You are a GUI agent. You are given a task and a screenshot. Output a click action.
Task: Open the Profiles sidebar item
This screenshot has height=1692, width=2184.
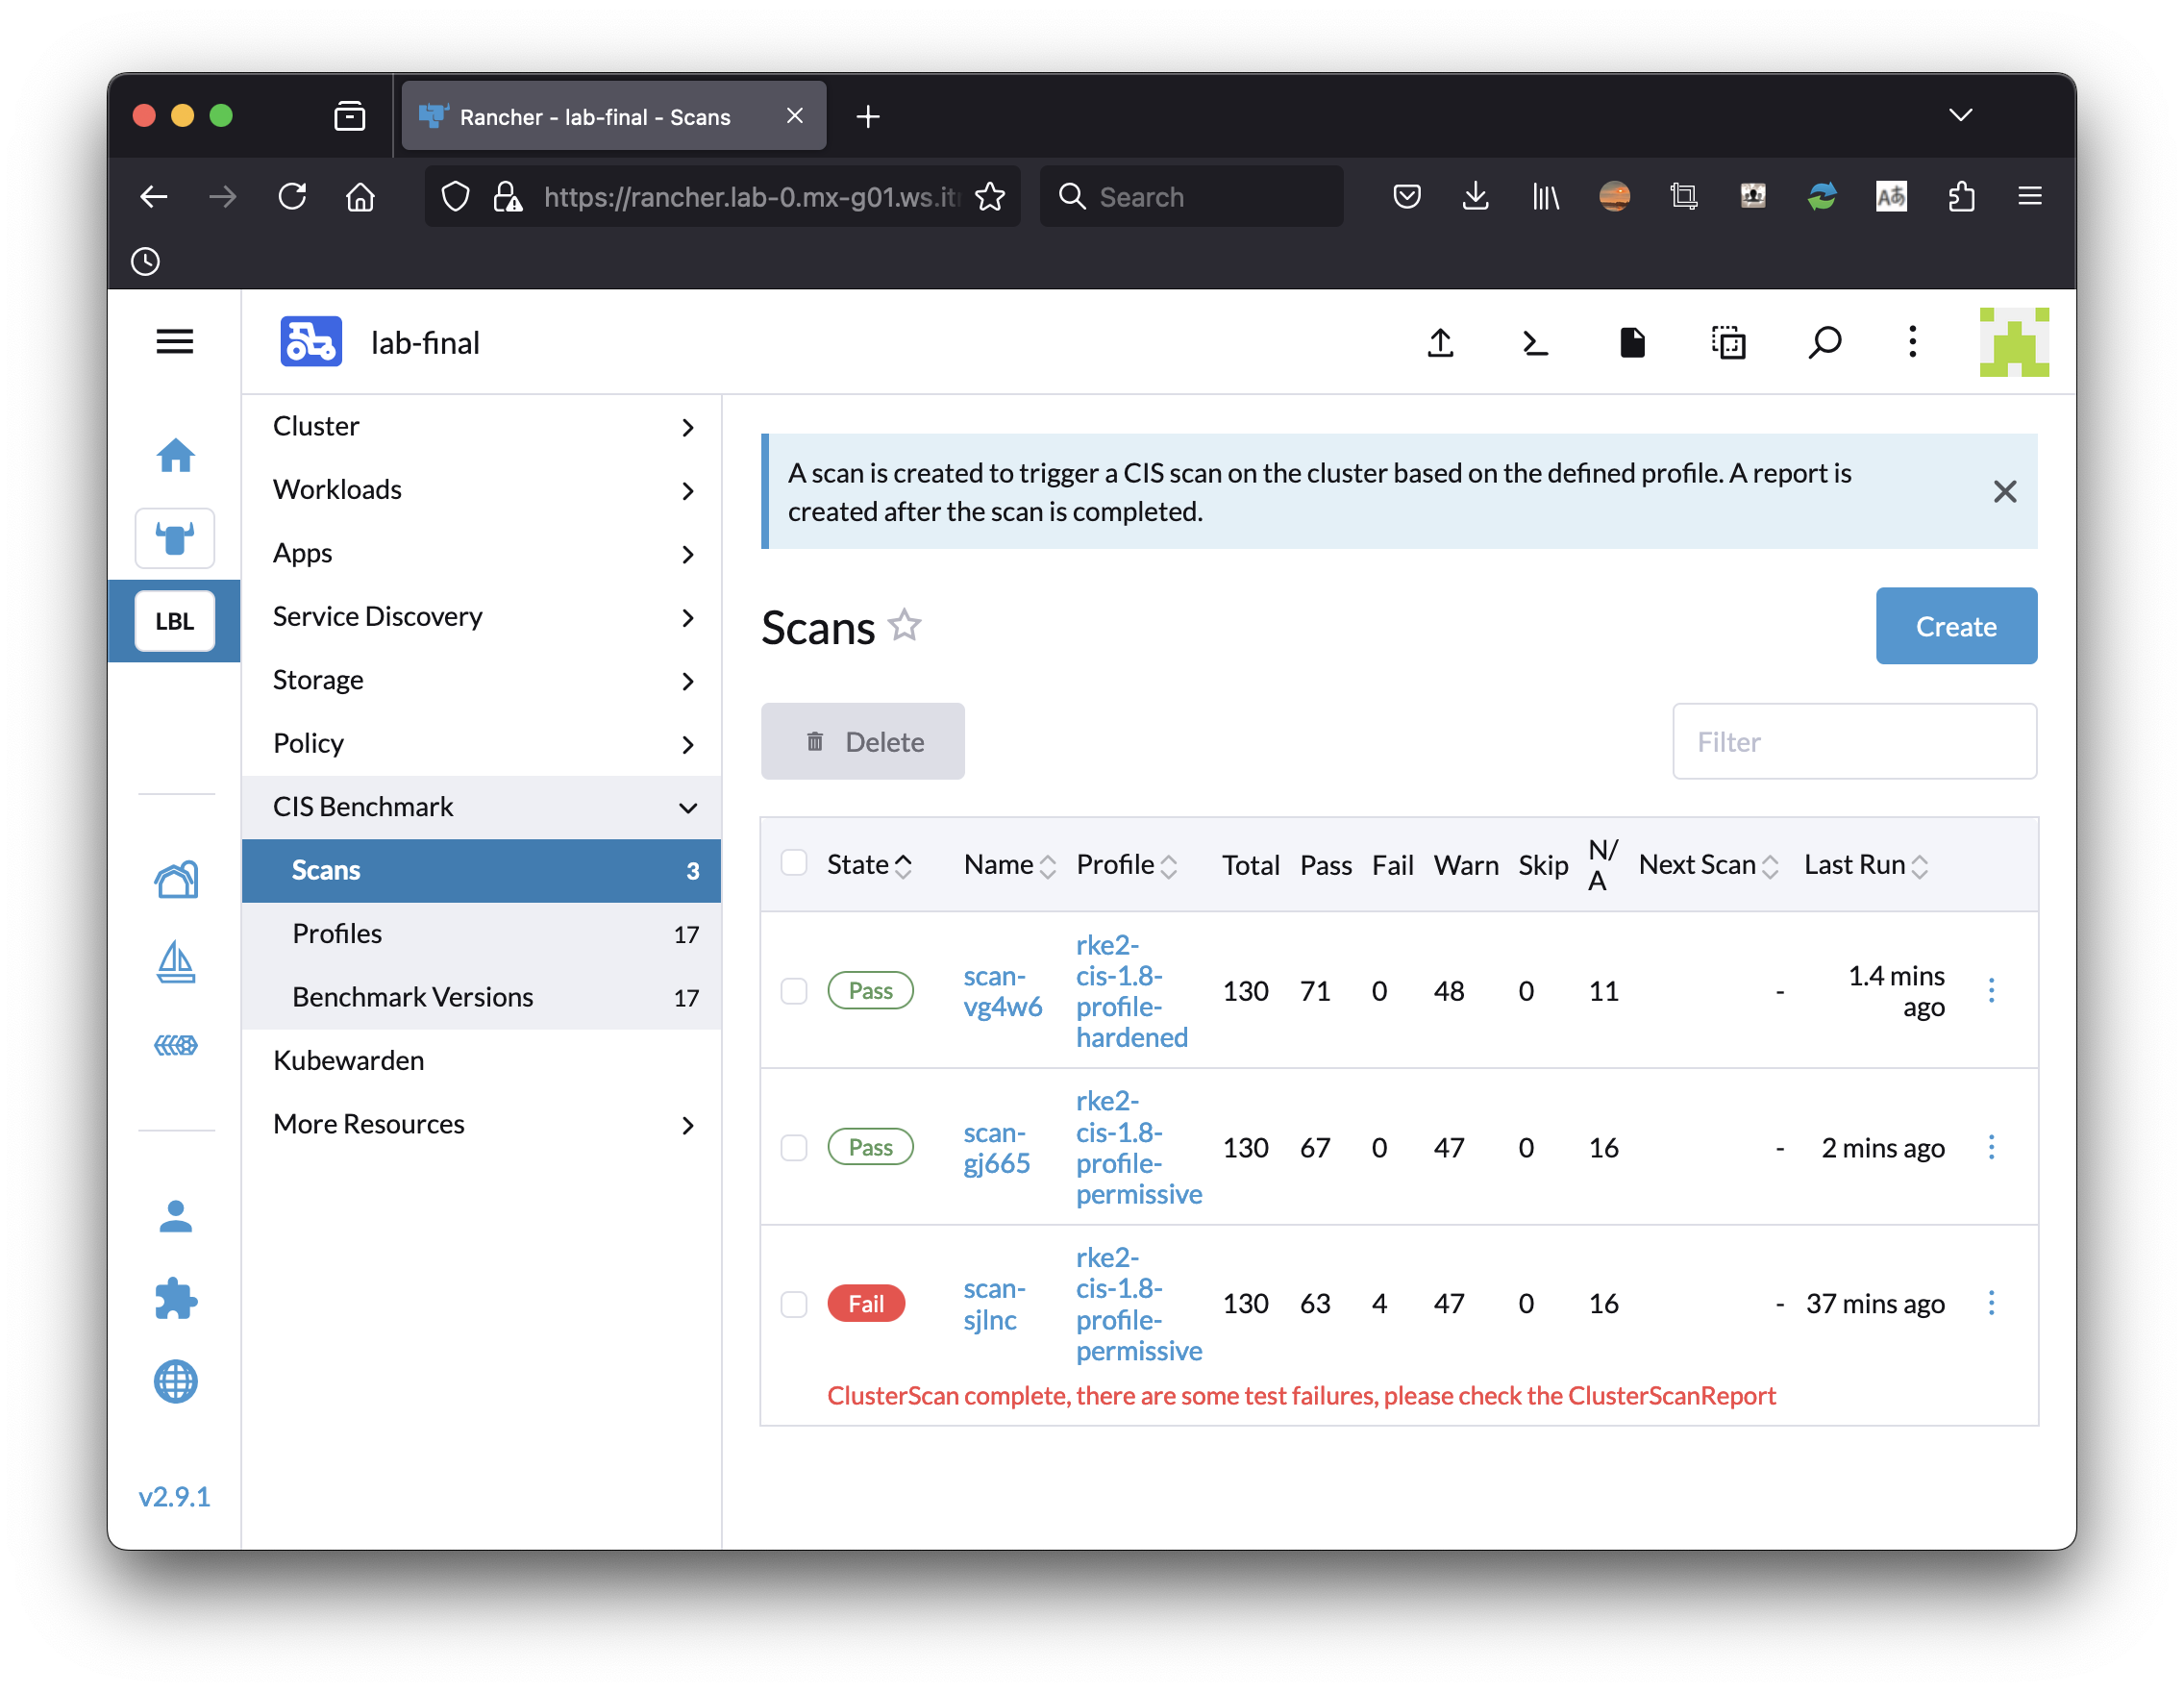tap(481, 934)
